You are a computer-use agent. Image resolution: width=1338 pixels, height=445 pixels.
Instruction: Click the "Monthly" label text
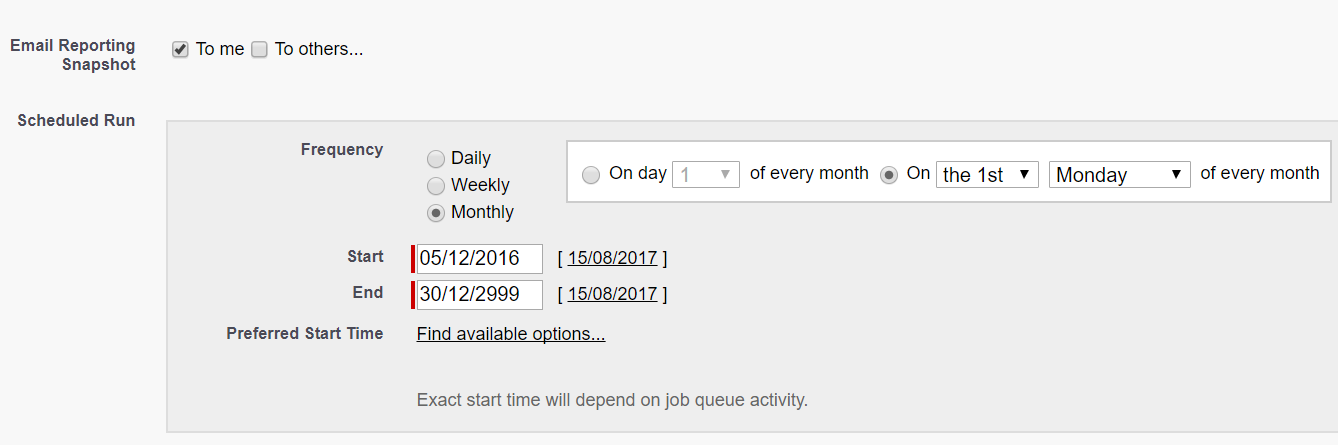tap(482, 212)
